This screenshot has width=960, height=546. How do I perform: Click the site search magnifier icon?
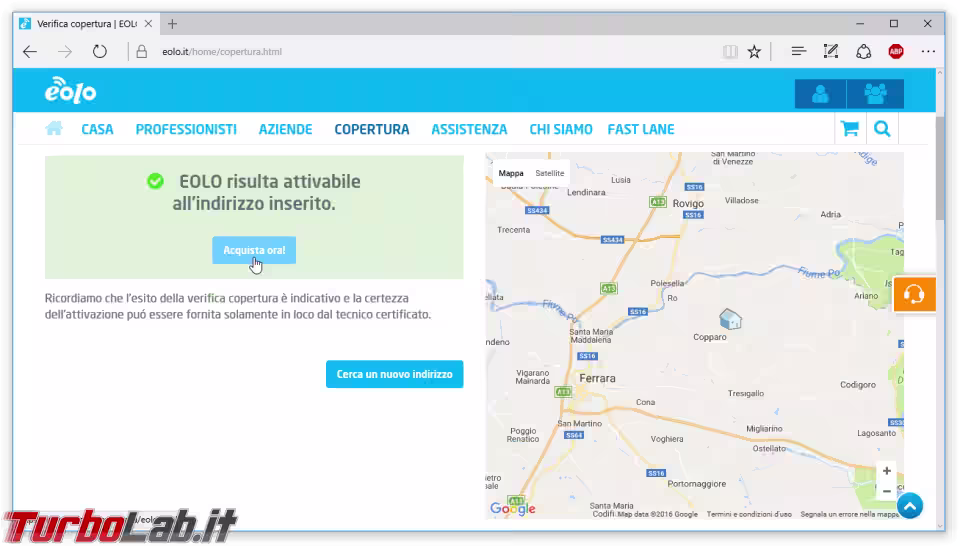click(x=882, y=129)
